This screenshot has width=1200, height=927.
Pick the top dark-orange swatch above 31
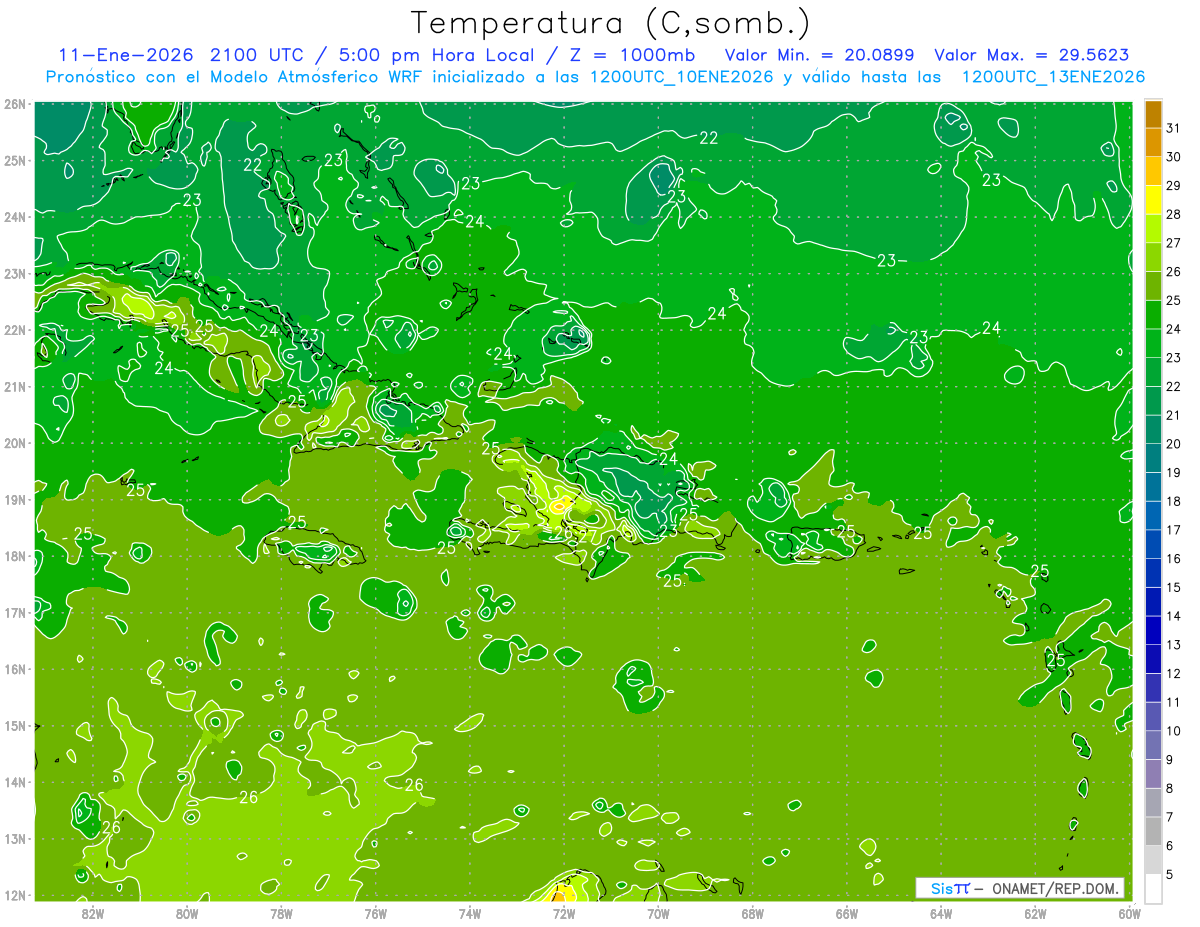click(1153, 114)
